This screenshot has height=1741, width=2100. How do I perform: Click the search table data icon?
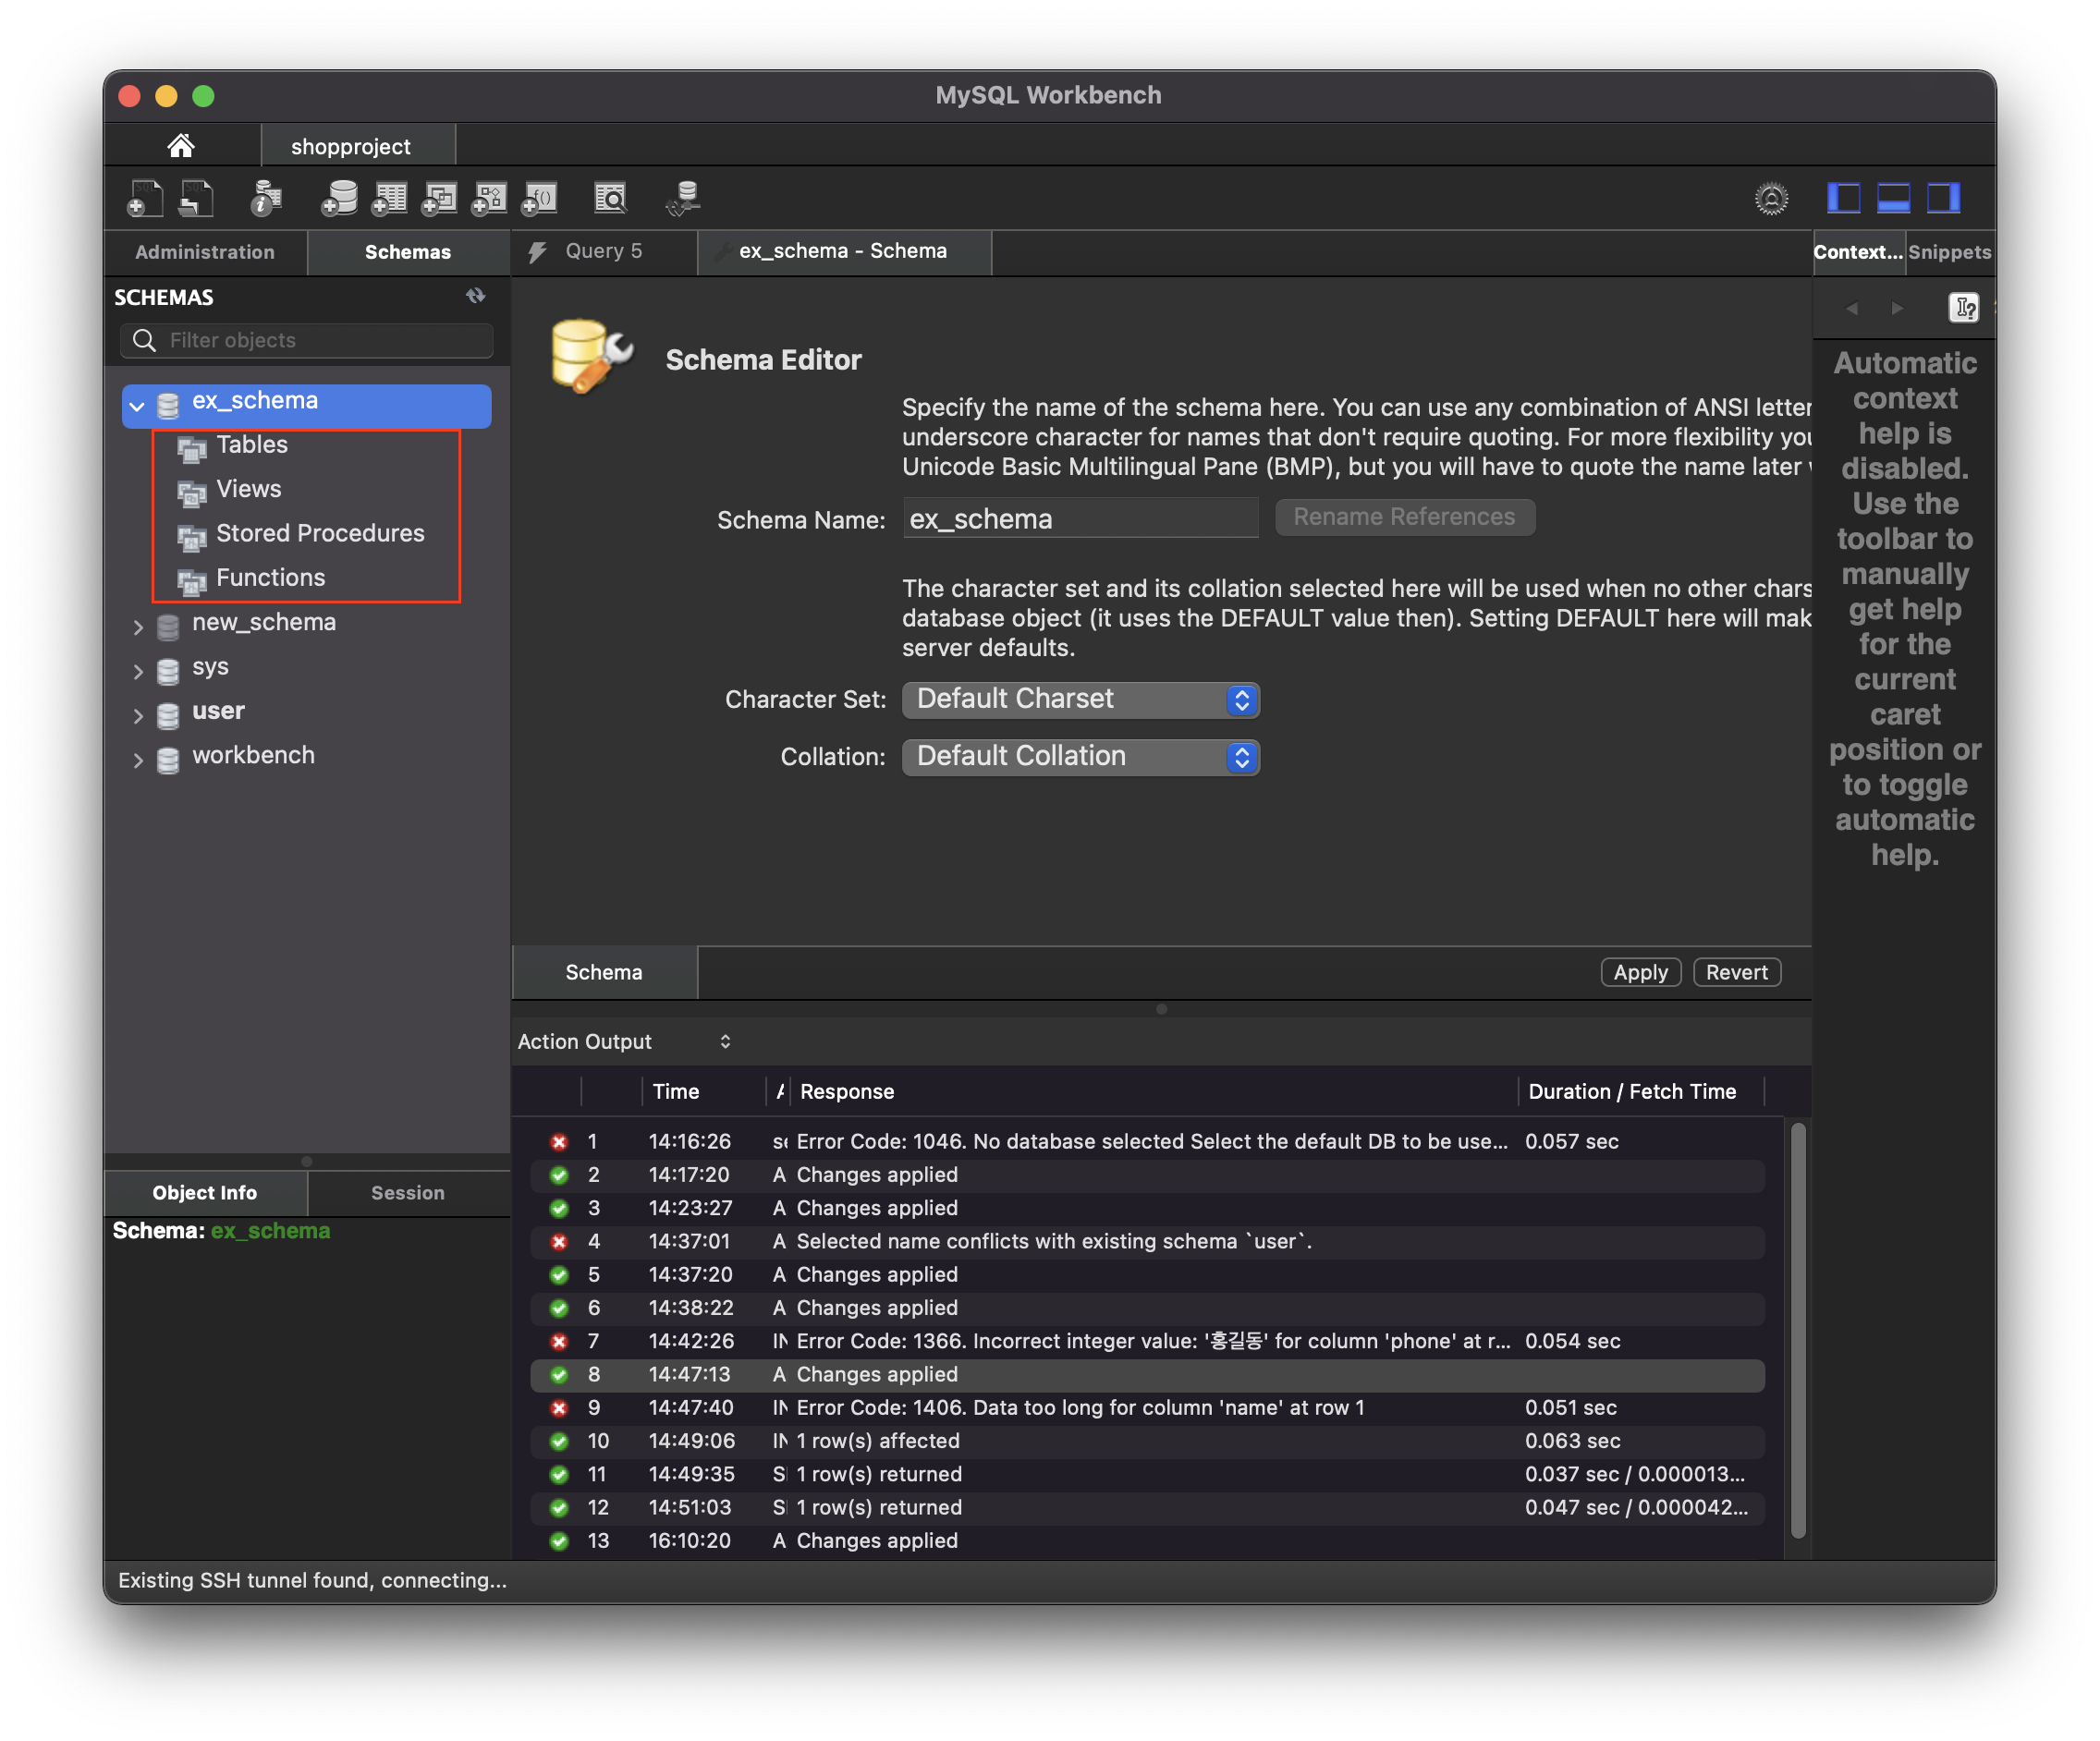[610, 198]
